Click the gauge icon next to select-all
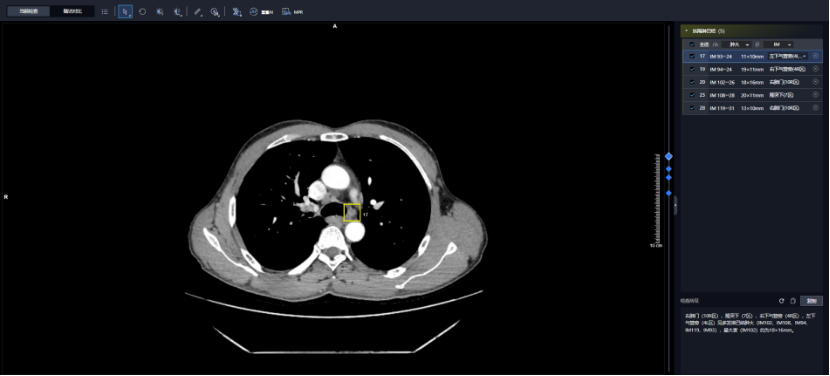Viewport: 830px width, 376px height. (715, 44)
